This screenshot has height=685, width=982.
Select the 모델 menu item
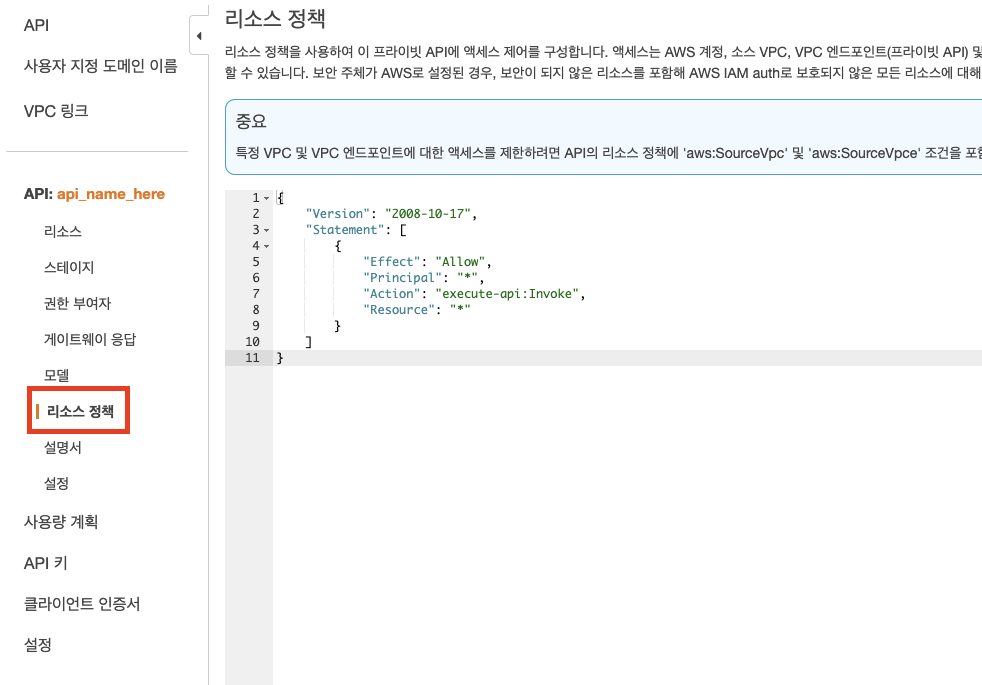[x=56, y=375]
